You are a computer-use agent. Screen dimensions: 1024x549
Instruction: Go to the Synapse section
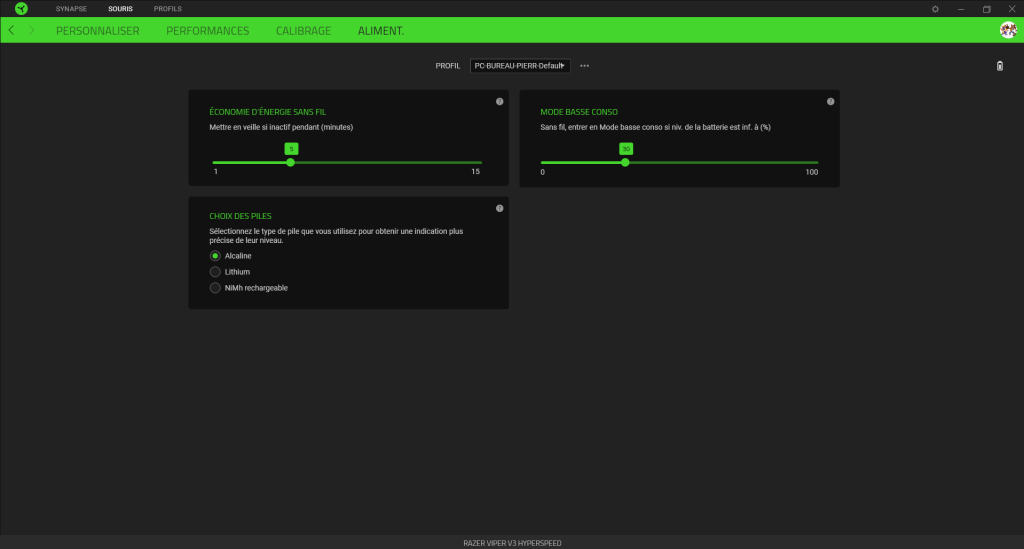point(72,9)
